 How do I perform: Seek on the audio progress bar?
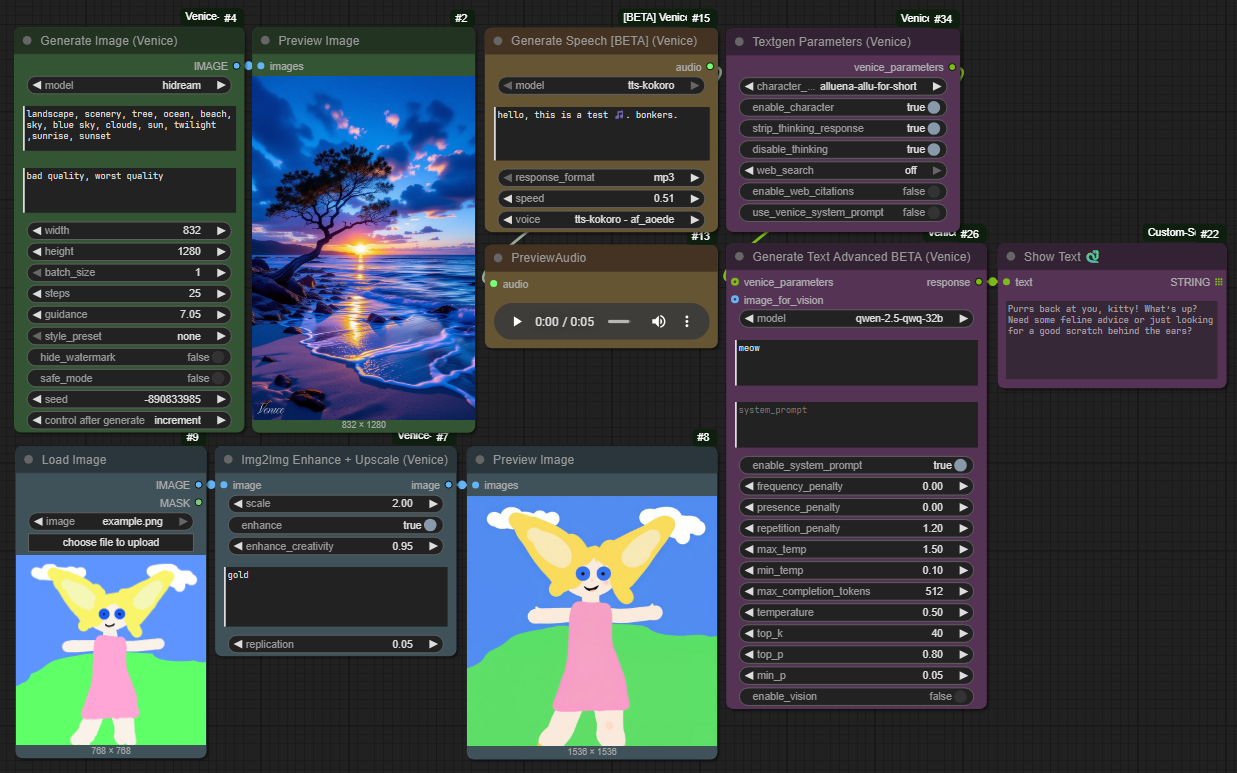[x=619, y=322]
